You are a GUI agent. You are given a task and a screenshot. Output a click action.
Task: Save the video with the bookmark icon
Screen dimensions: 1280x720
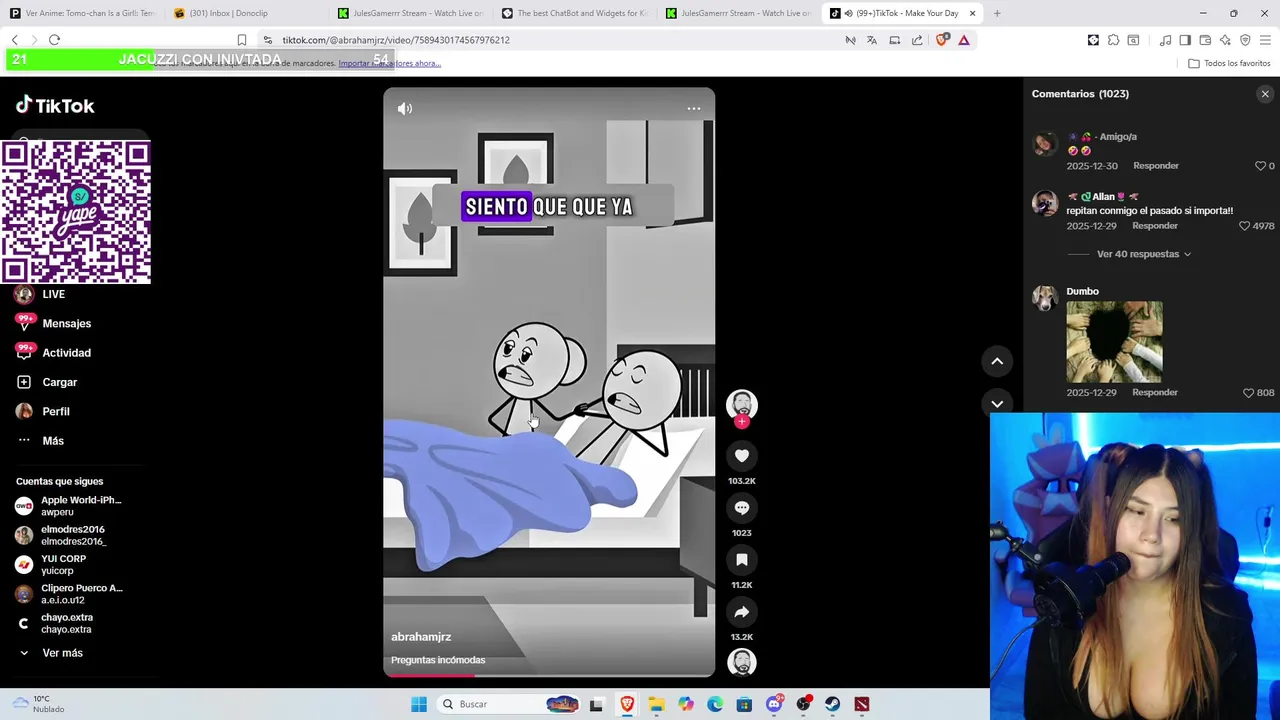click(x=742, y=560)
